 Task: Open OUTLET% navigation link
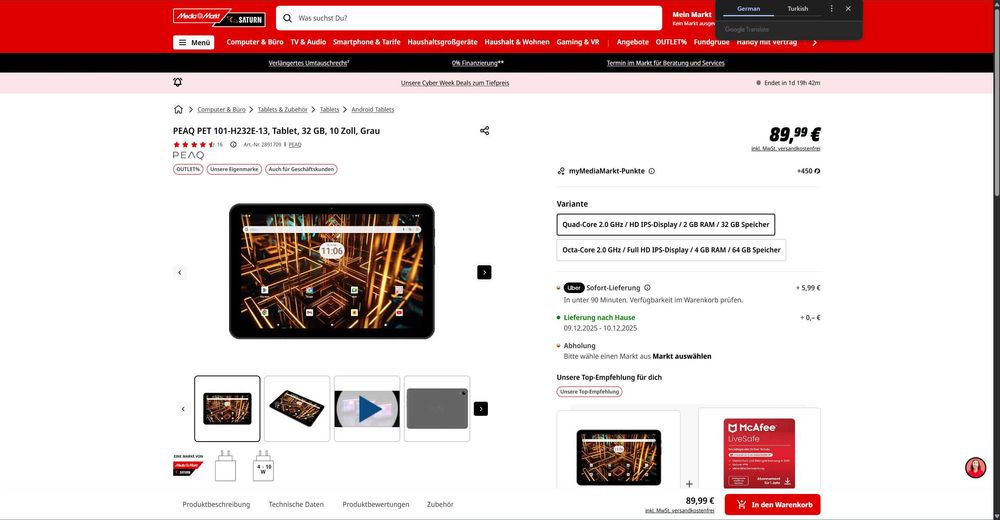tap(671, 42)
